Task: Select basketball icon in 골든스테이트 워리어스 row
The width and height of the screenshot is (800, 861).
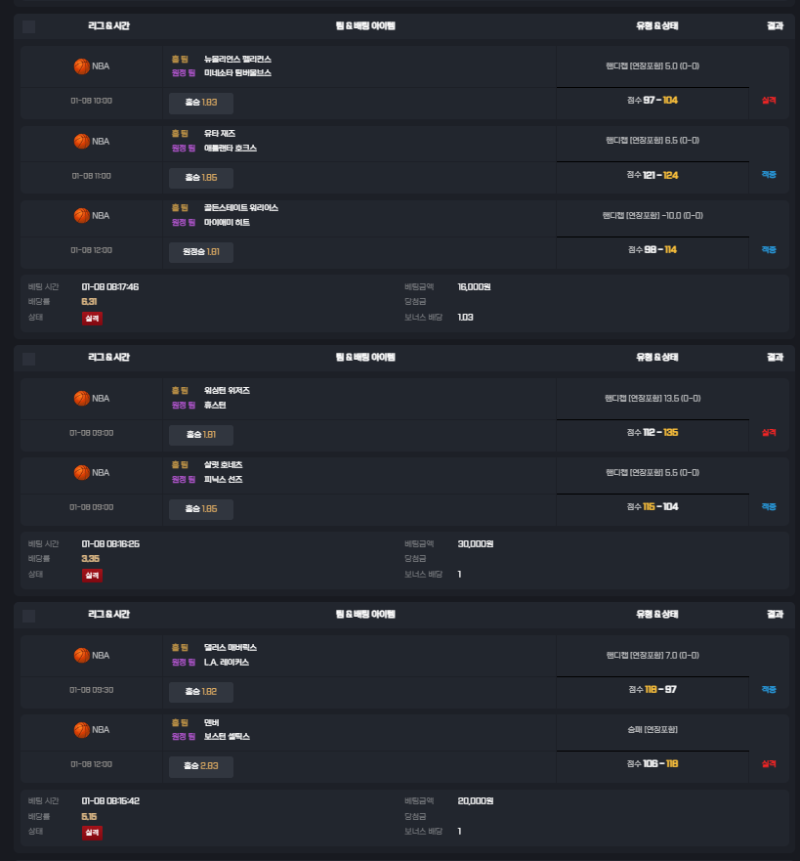Action: click(x=82, y=216)
